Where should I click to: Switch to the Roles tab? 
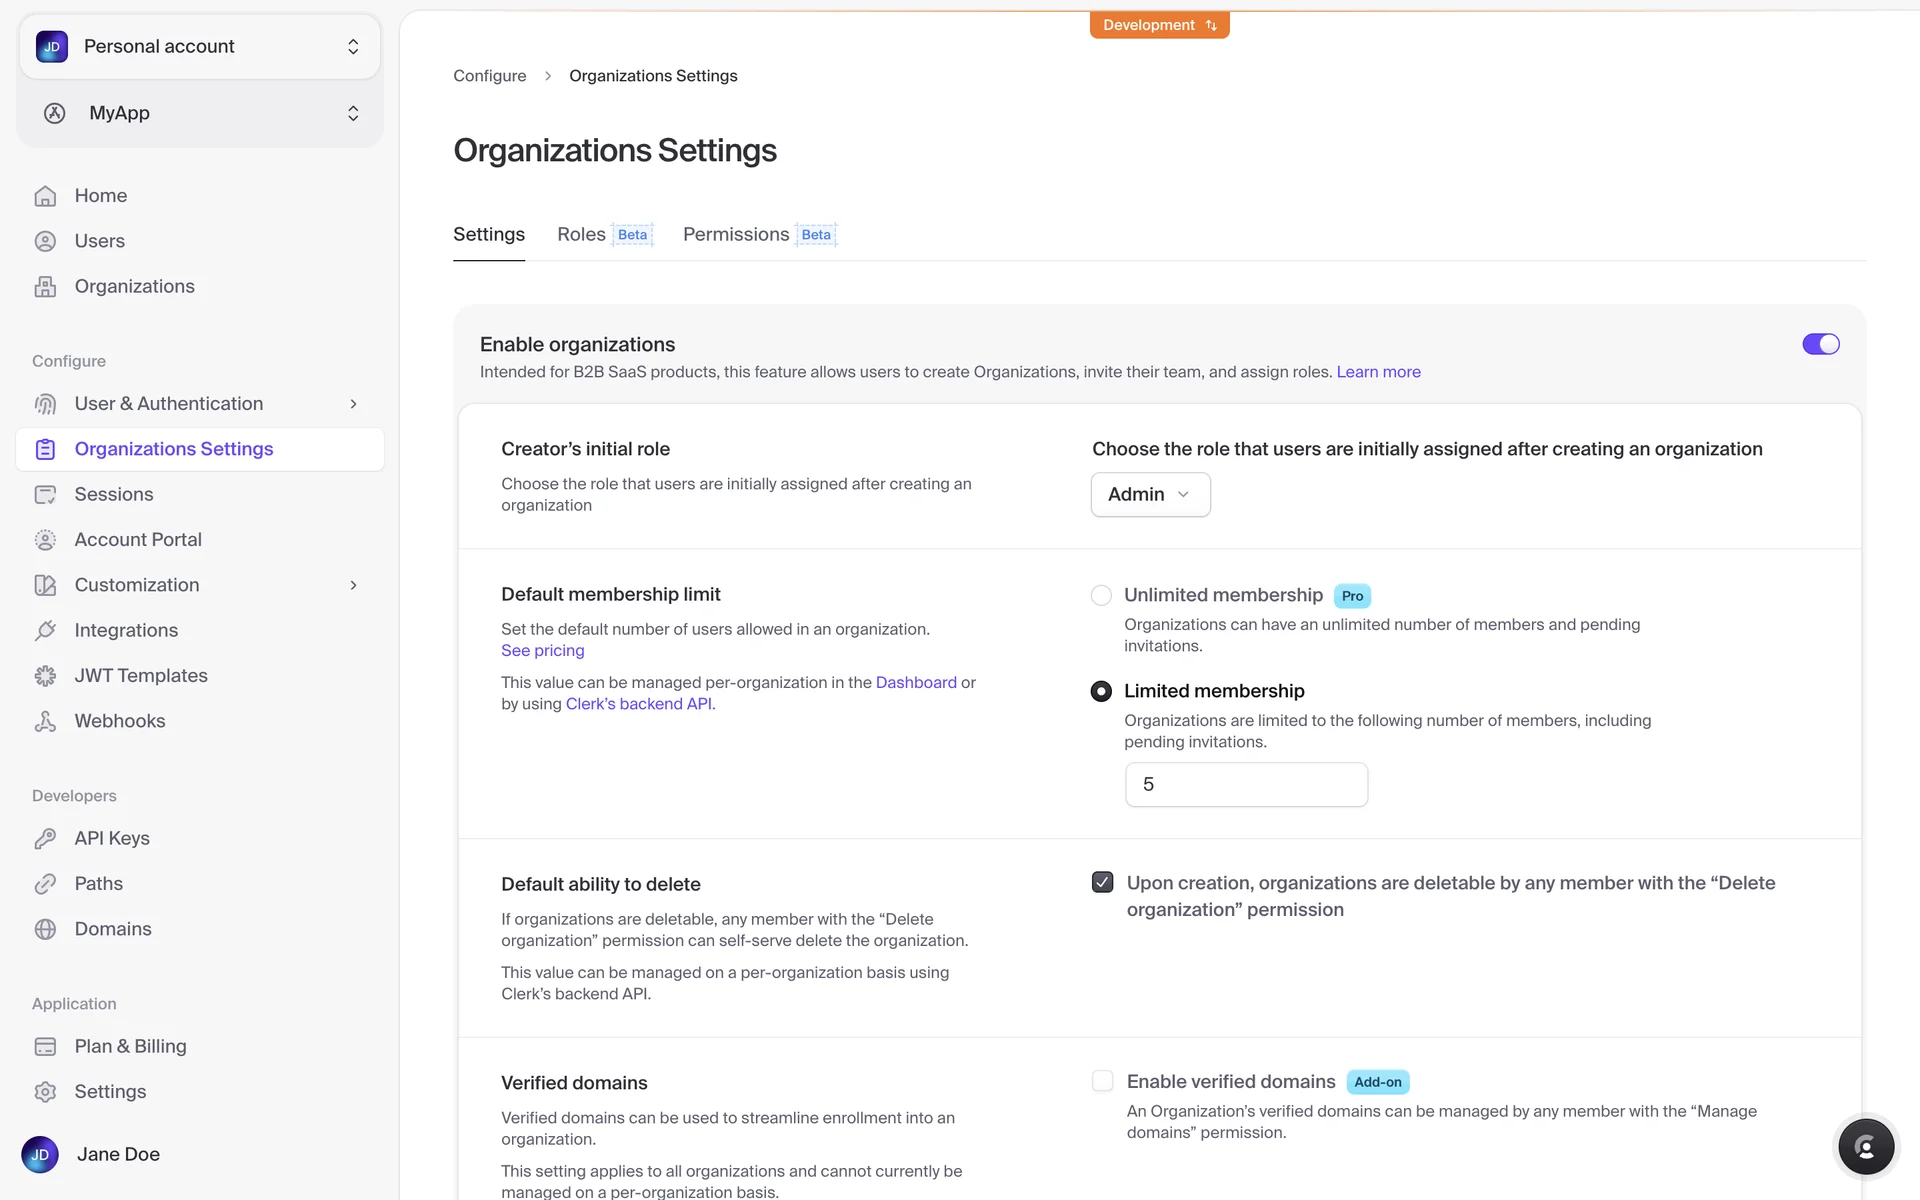click(582, 234)
